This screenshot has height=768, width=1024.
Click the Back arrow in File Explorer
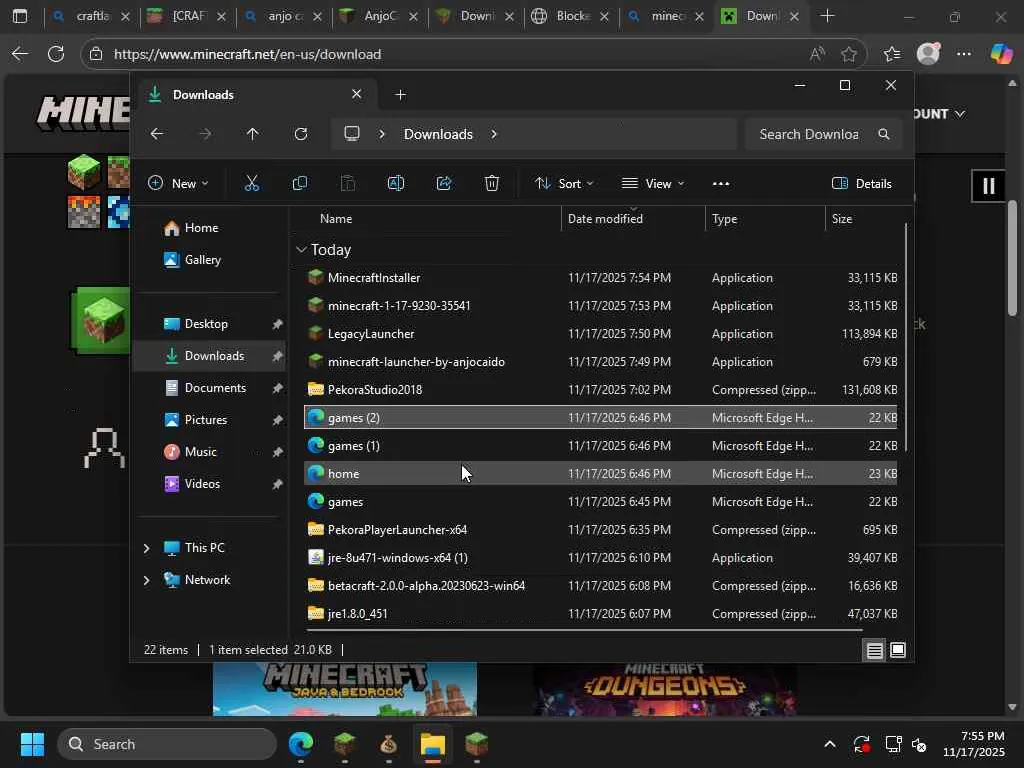157,134
